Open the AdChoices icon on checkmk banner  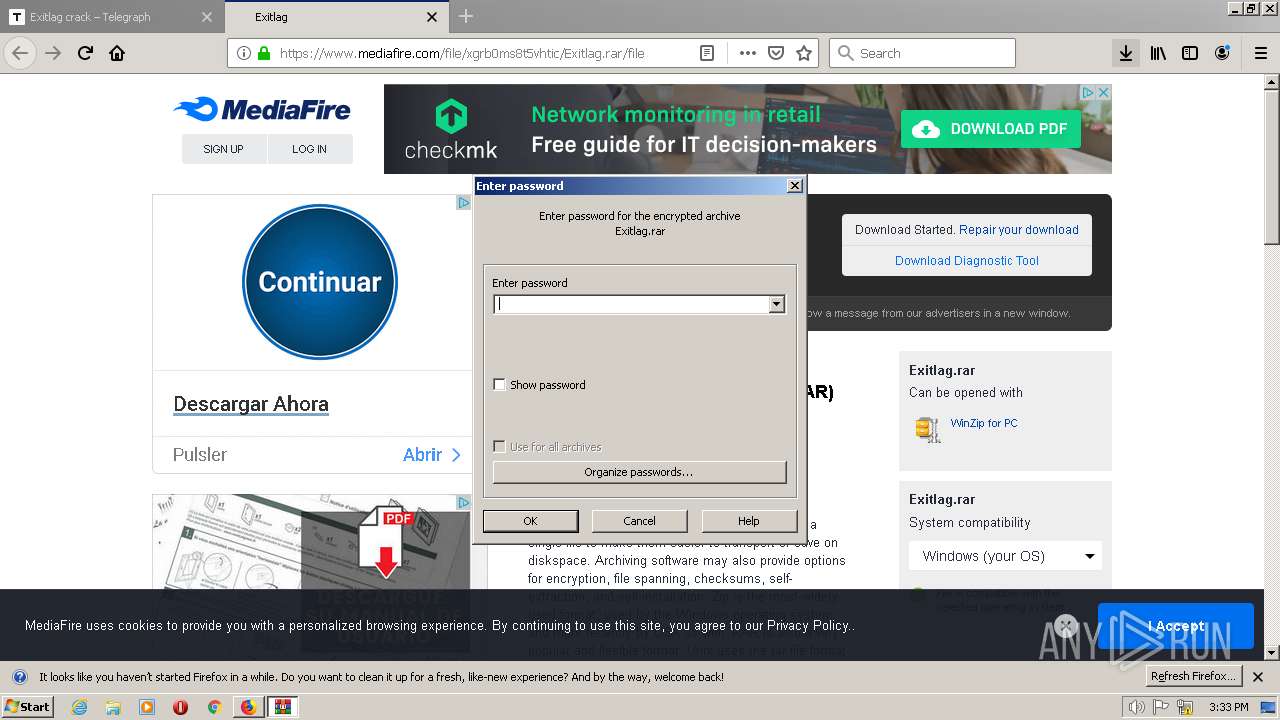pyautogui.click(x=1088, y=92)
